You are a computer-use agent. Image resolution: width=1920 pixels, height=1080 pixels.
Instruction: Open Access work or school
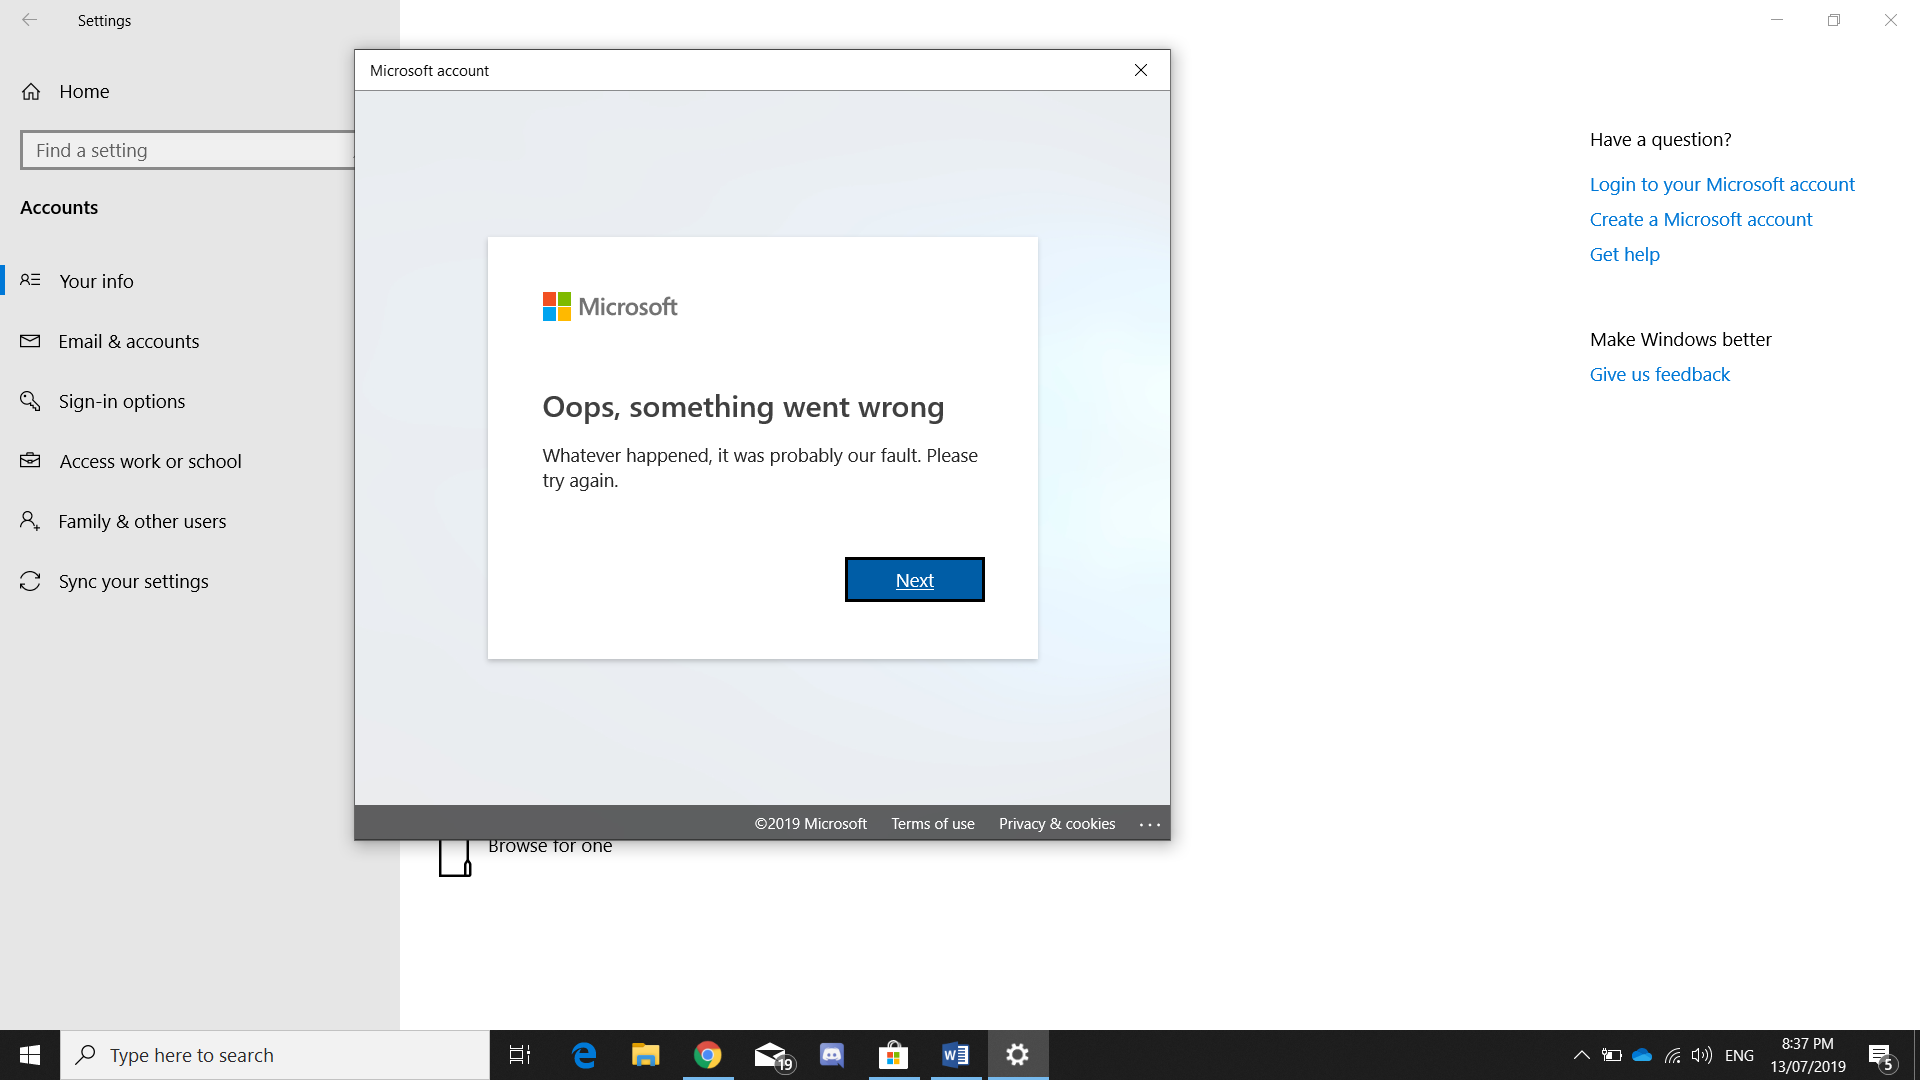point(150,461)
